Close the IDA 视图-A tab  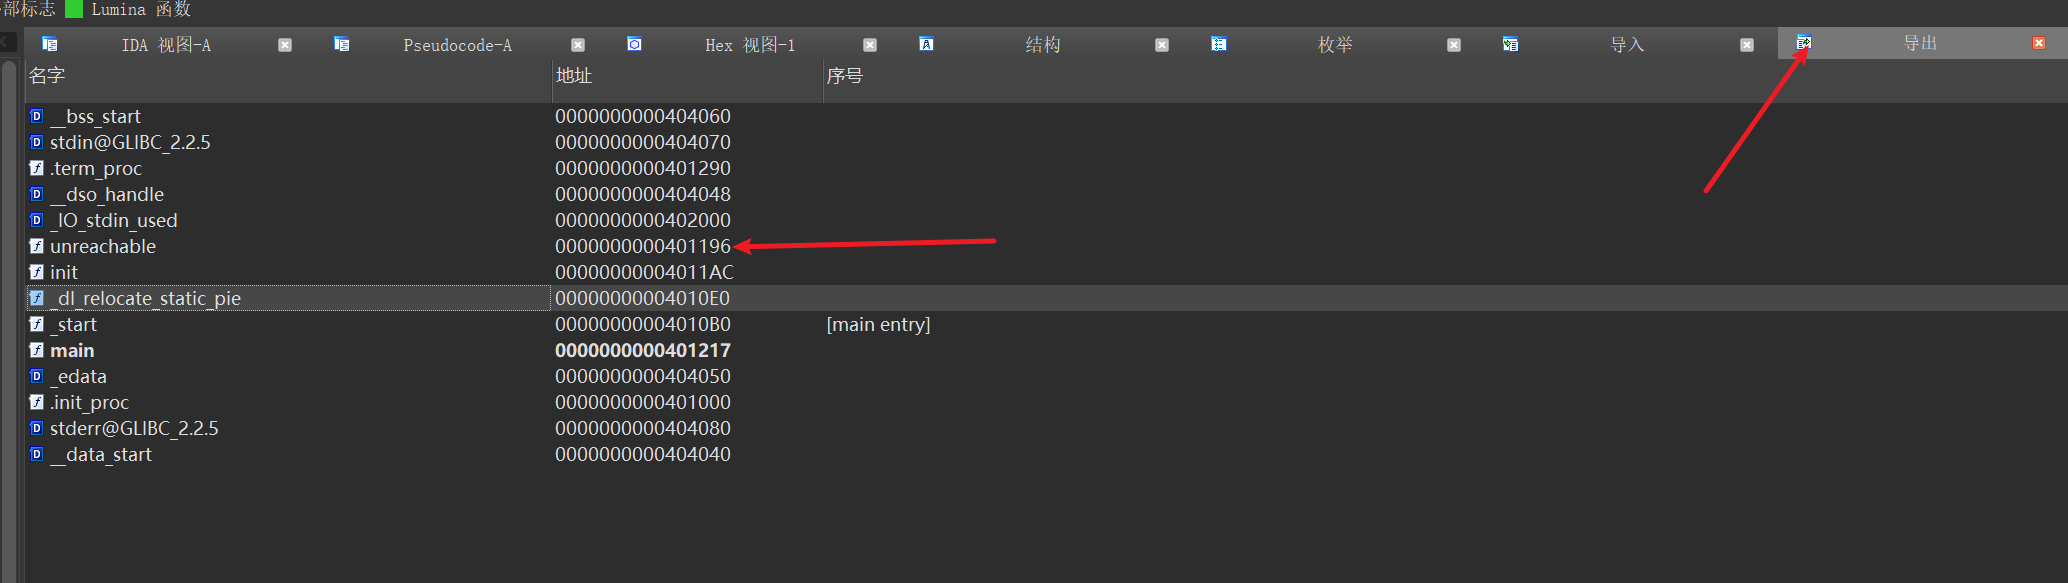coord(285,45)
